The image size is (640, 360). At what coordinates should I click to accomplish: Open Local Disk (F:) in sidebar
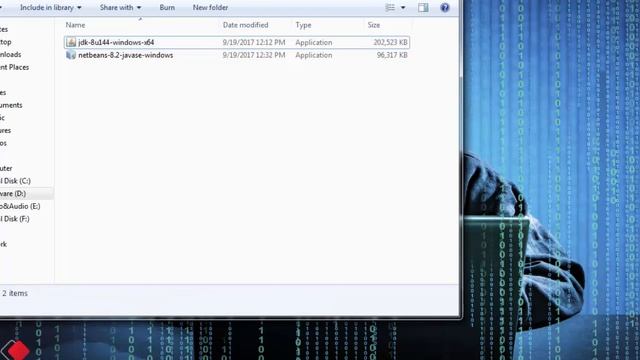point(15,219)
